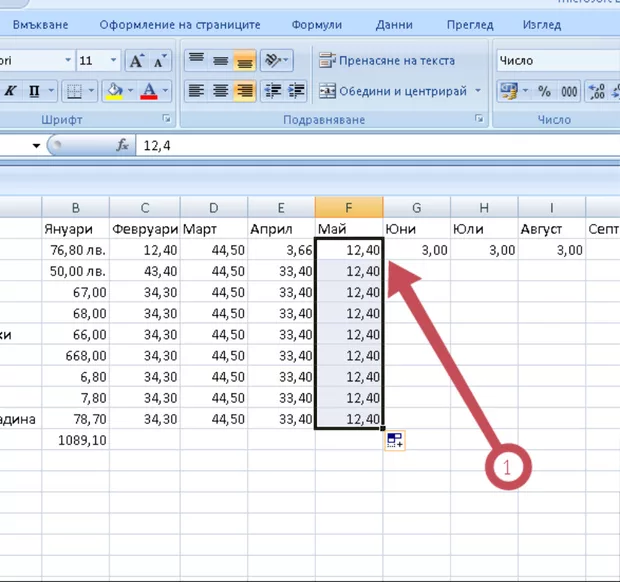The height and width of the screenshot is (582, 620).
Task: Toggle middle vertical alignment
Action: [x=220, y=60]
